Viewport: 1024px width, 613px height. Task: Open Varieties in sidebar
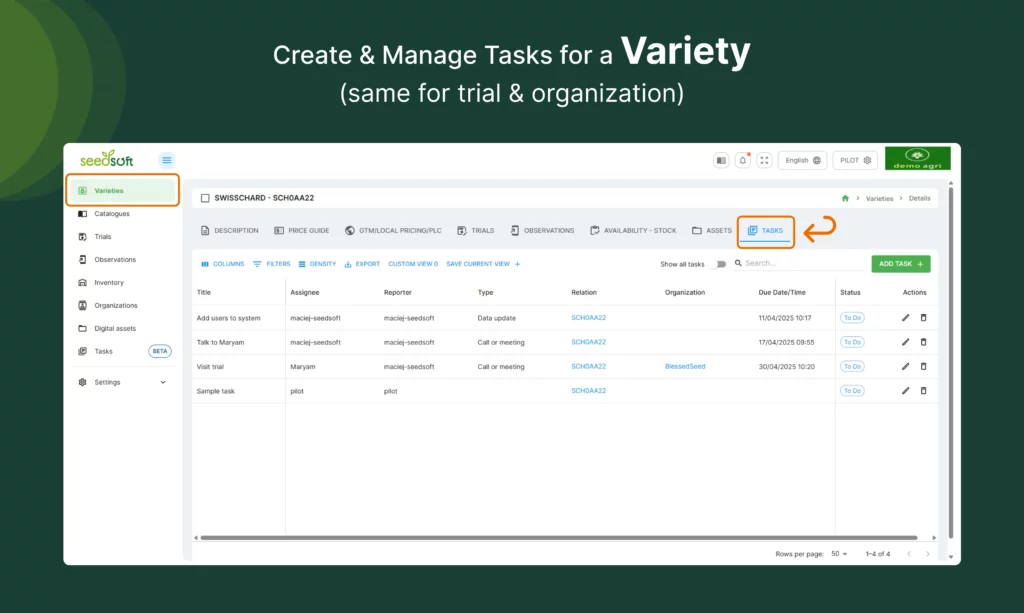pyautogui.click(x=122, y=191)
